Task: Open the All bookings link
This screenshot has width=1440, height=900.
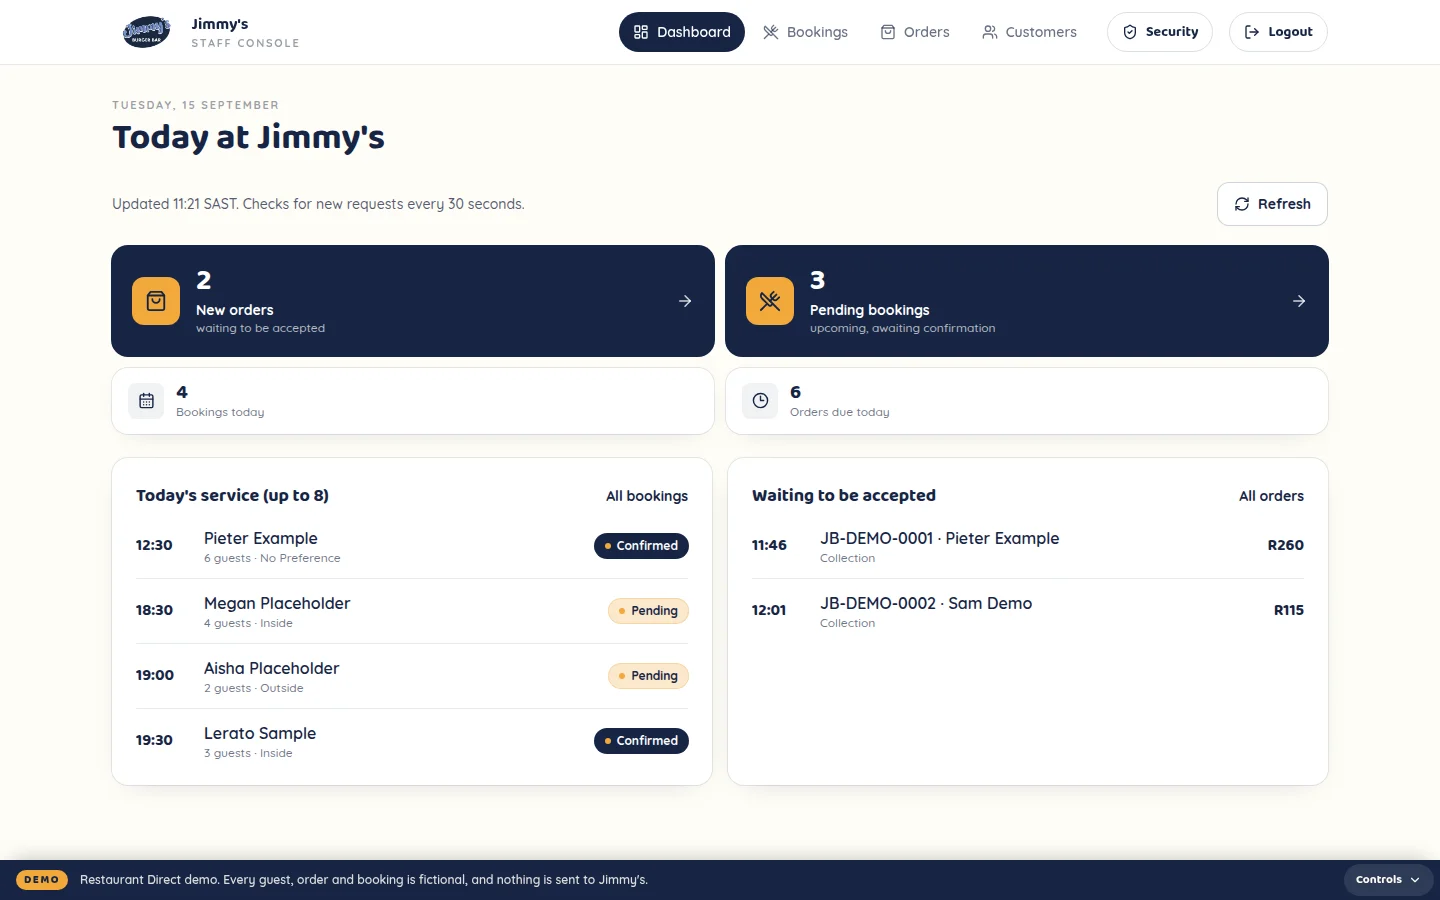Action: click(x=647, y=496)
